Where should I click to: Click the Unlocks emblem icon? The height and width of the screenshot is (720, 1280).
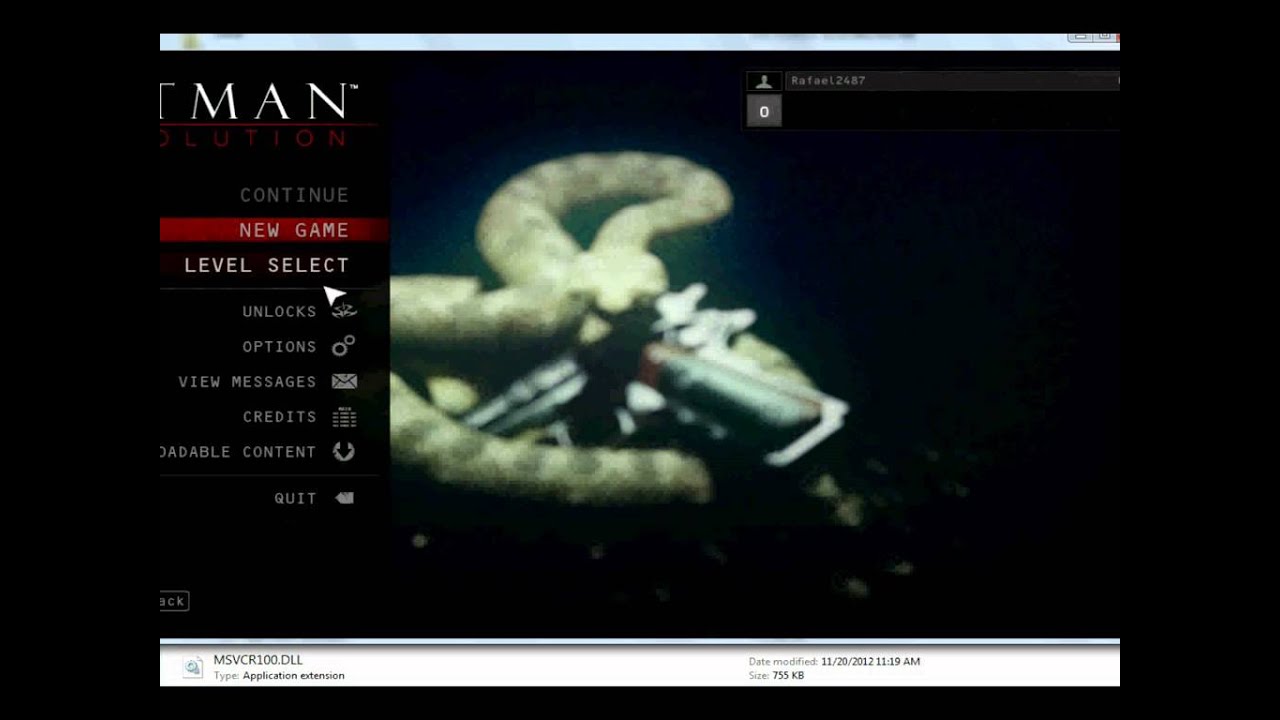[x=344, y=311]
